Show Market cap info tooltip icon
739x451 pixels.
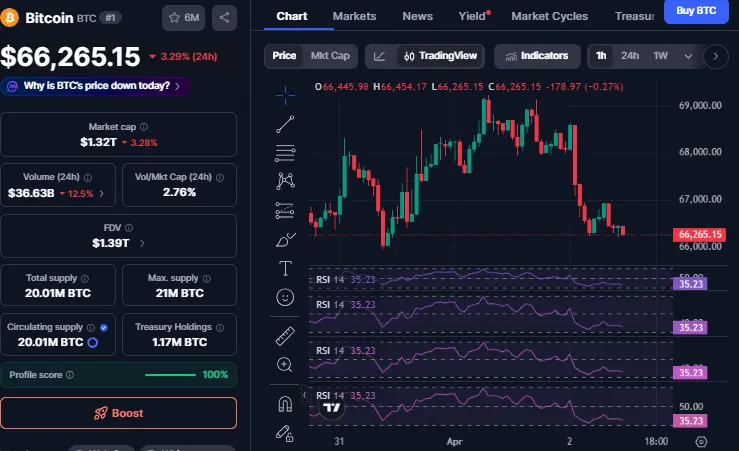click(144, 127)
